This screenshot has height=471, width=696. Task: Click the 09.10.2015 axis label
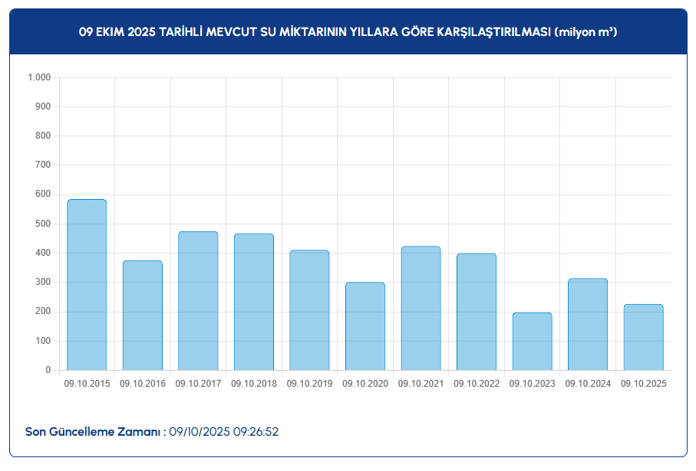pyautogui.click(x=87, y=384)
